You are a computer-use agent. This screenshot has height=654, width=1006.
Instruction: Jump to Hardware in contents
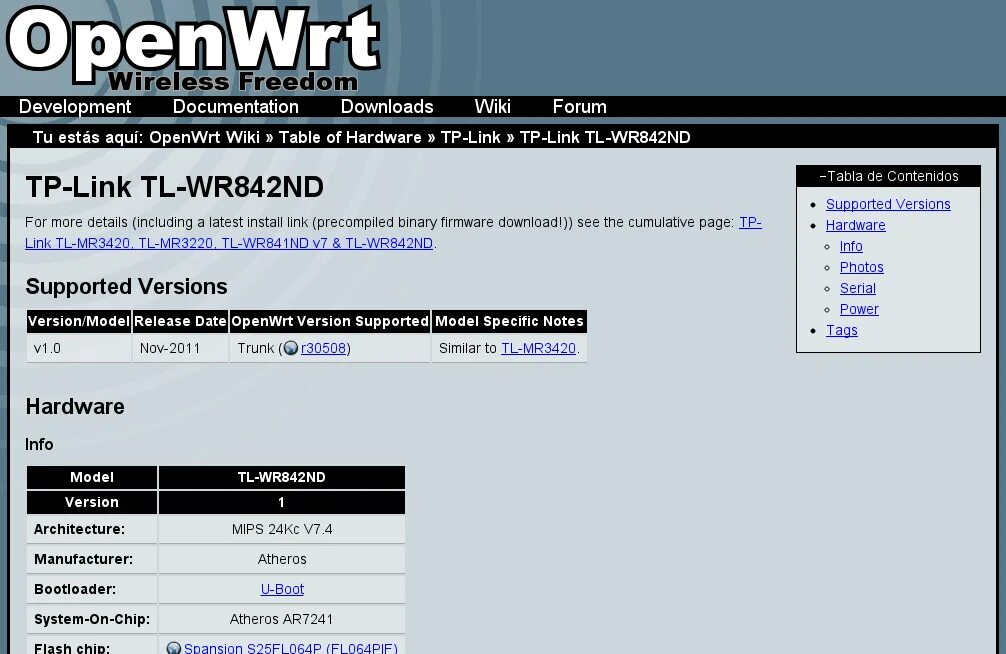tap(855, 225)
